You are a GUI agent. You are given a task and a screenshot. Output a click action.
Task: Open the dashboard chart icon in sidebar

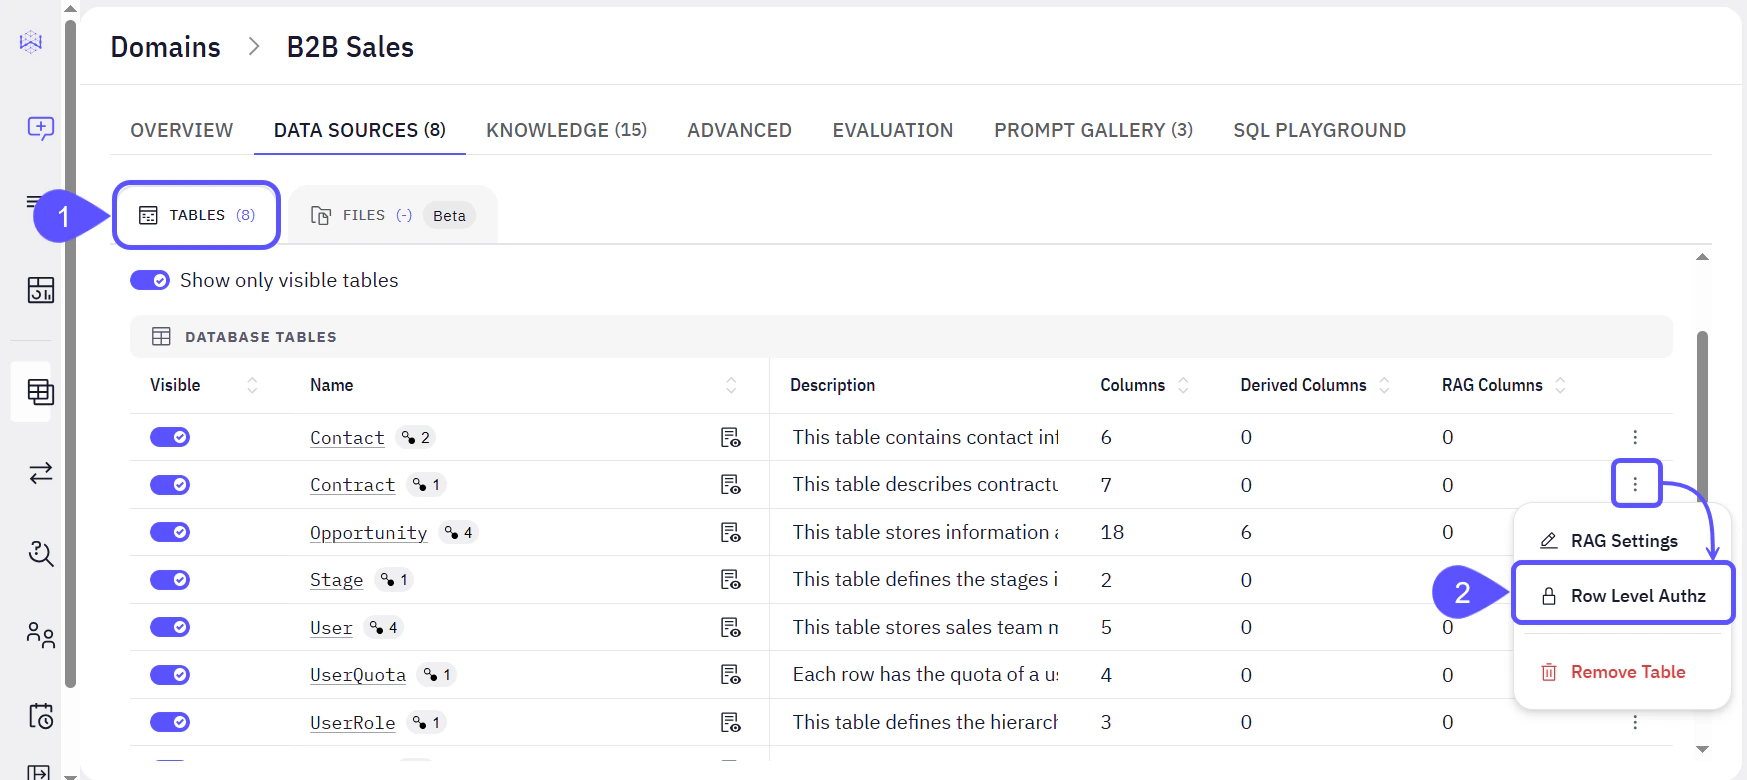tap(40, 290)
